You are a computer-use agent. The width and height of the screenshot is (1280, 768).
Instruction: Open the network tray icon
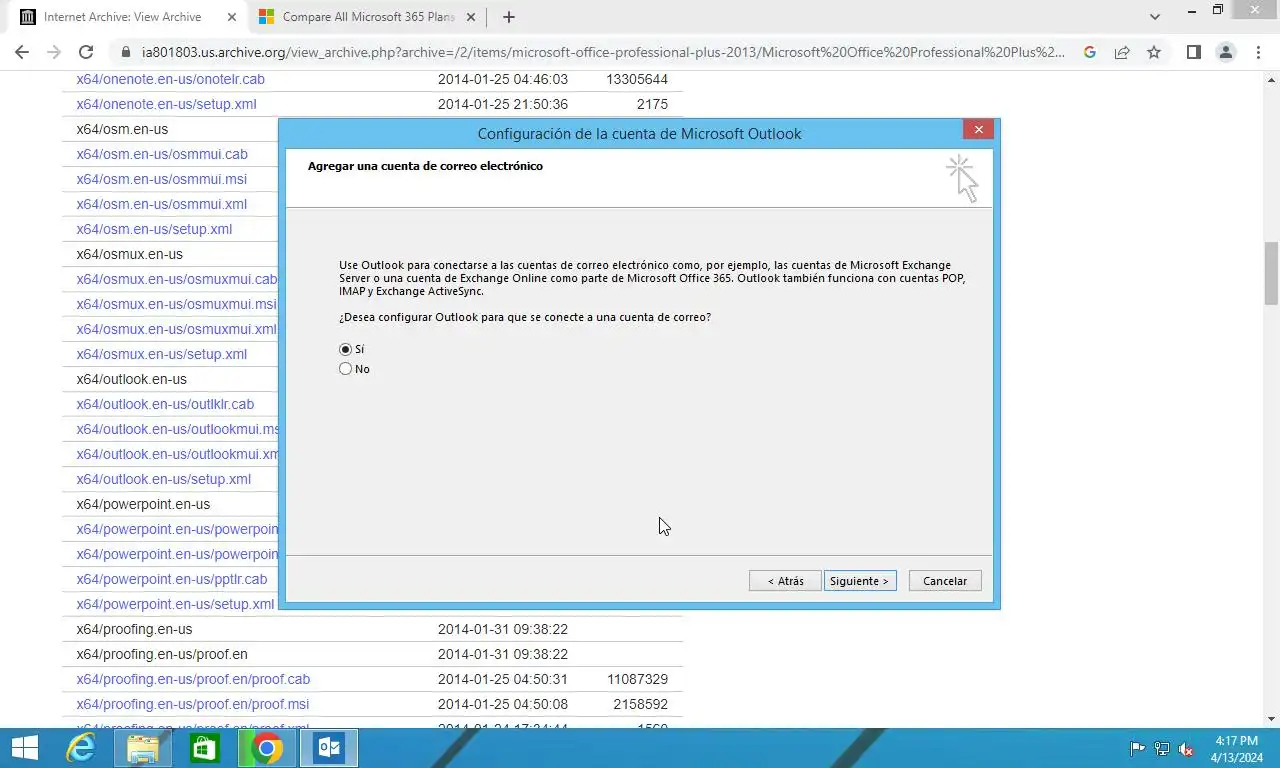tap(1162, 749)
